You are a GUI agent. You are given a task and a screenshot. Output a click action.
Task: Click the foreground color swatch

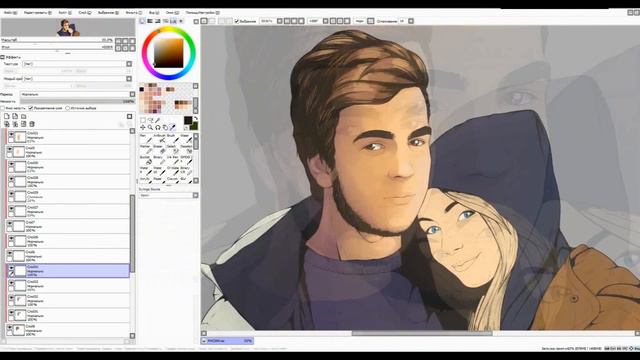pyautogui.click(x=188, y=120)
